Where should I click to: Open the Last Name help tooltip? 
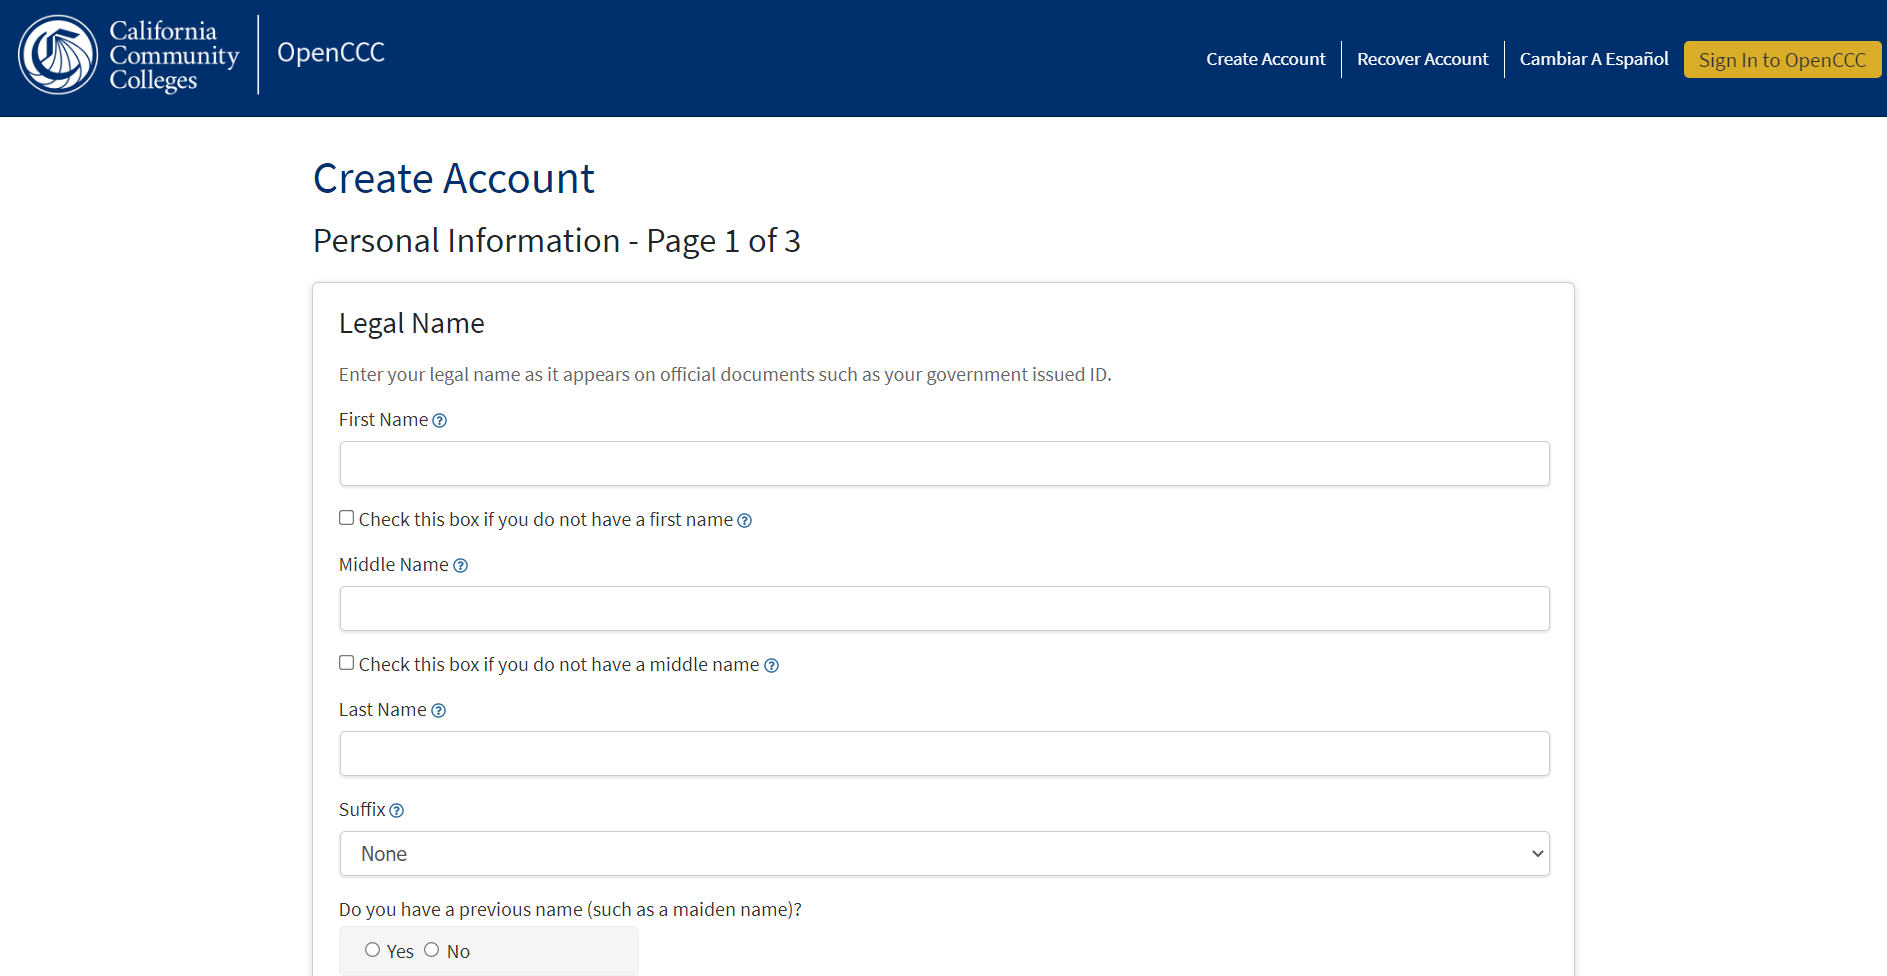click(439, 710)
